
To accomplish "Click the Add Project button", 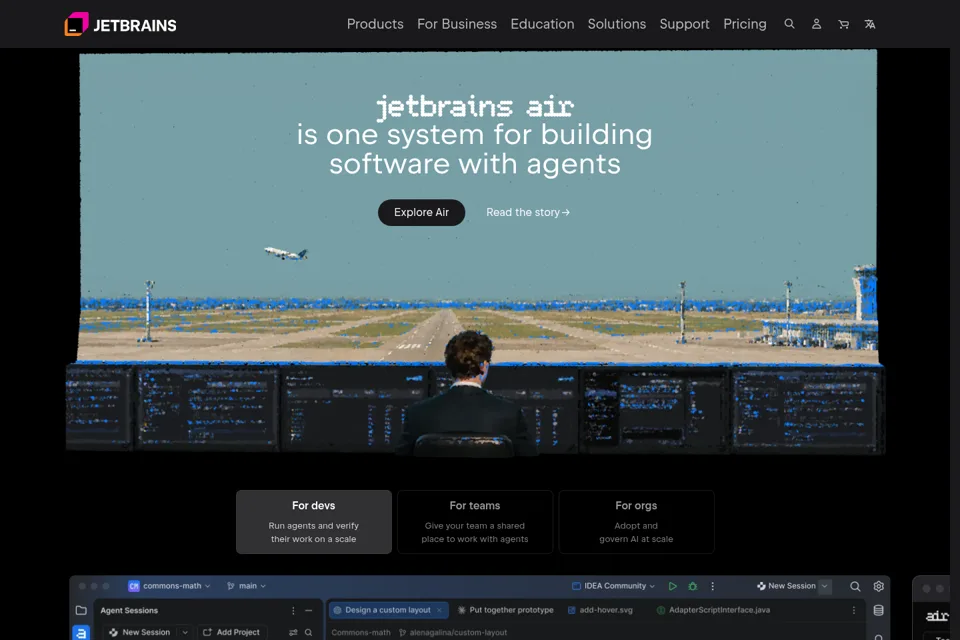I will [x=231, y=632].
